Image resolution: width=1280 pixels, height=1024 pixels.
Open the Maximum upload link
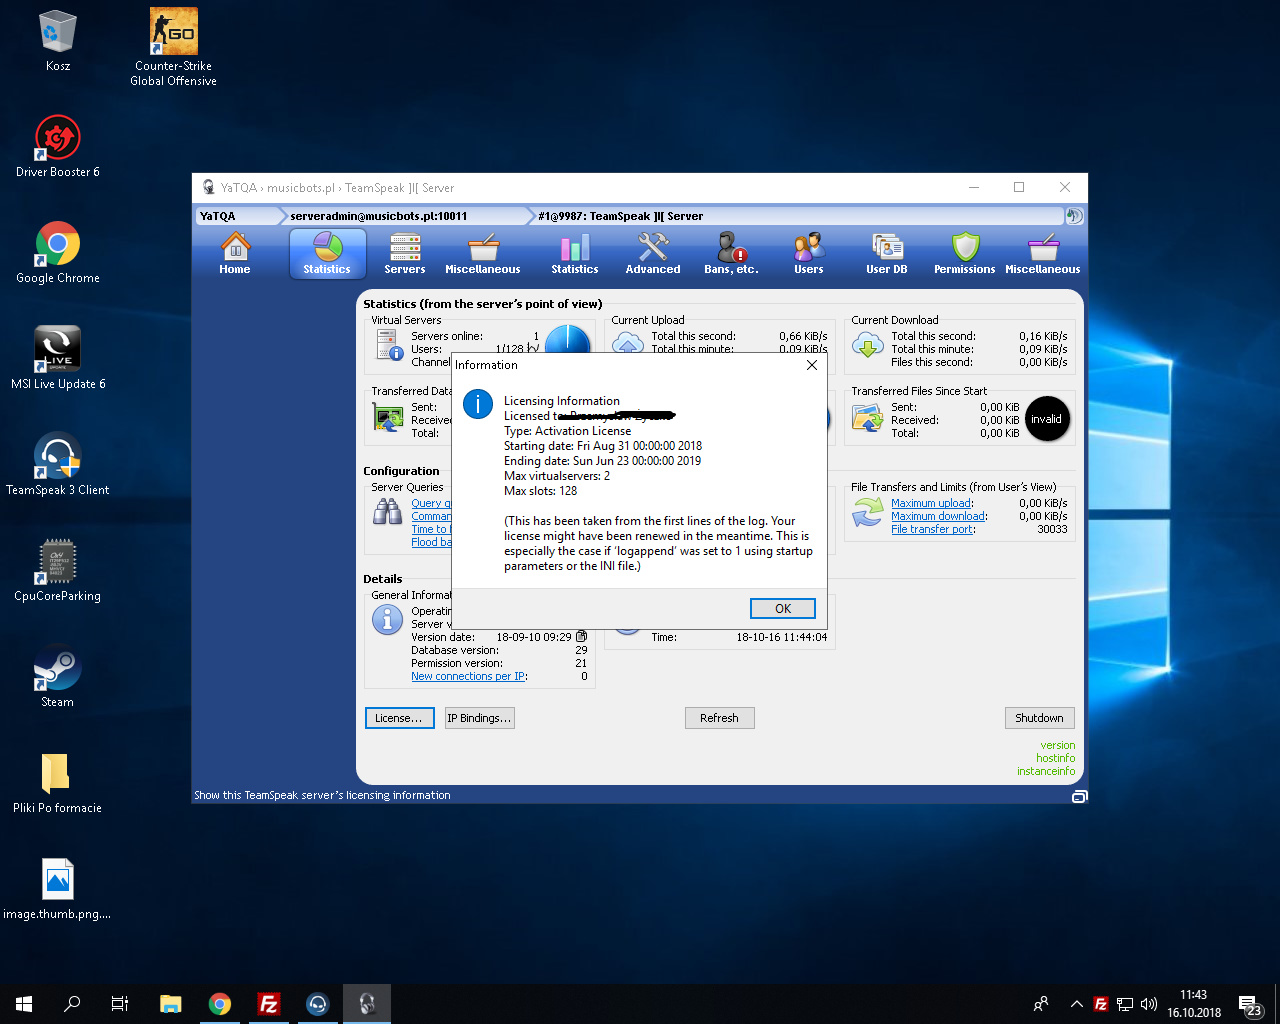[931, 503]
